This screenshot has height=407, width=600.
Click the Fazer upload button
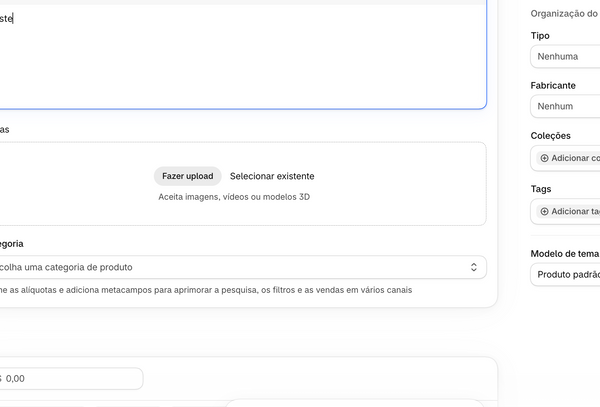point(188,176)
